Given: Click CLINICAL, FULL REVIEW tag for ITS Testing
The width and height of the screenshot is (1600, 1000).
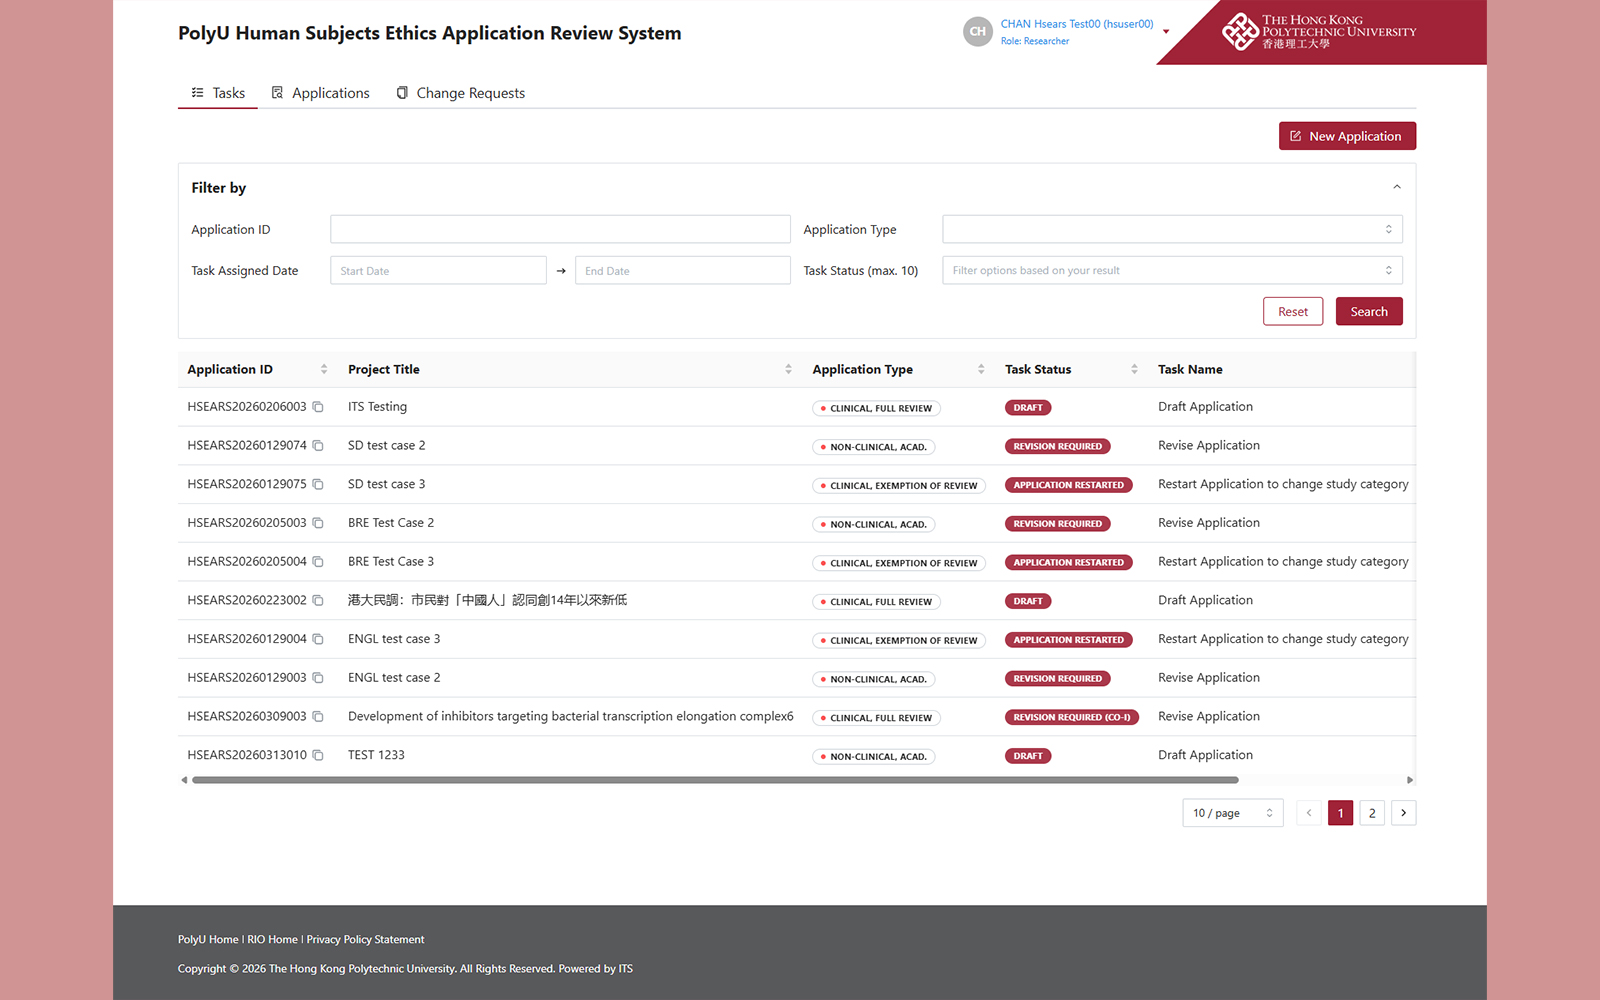Looking at the screenshot, I should 876,408.
